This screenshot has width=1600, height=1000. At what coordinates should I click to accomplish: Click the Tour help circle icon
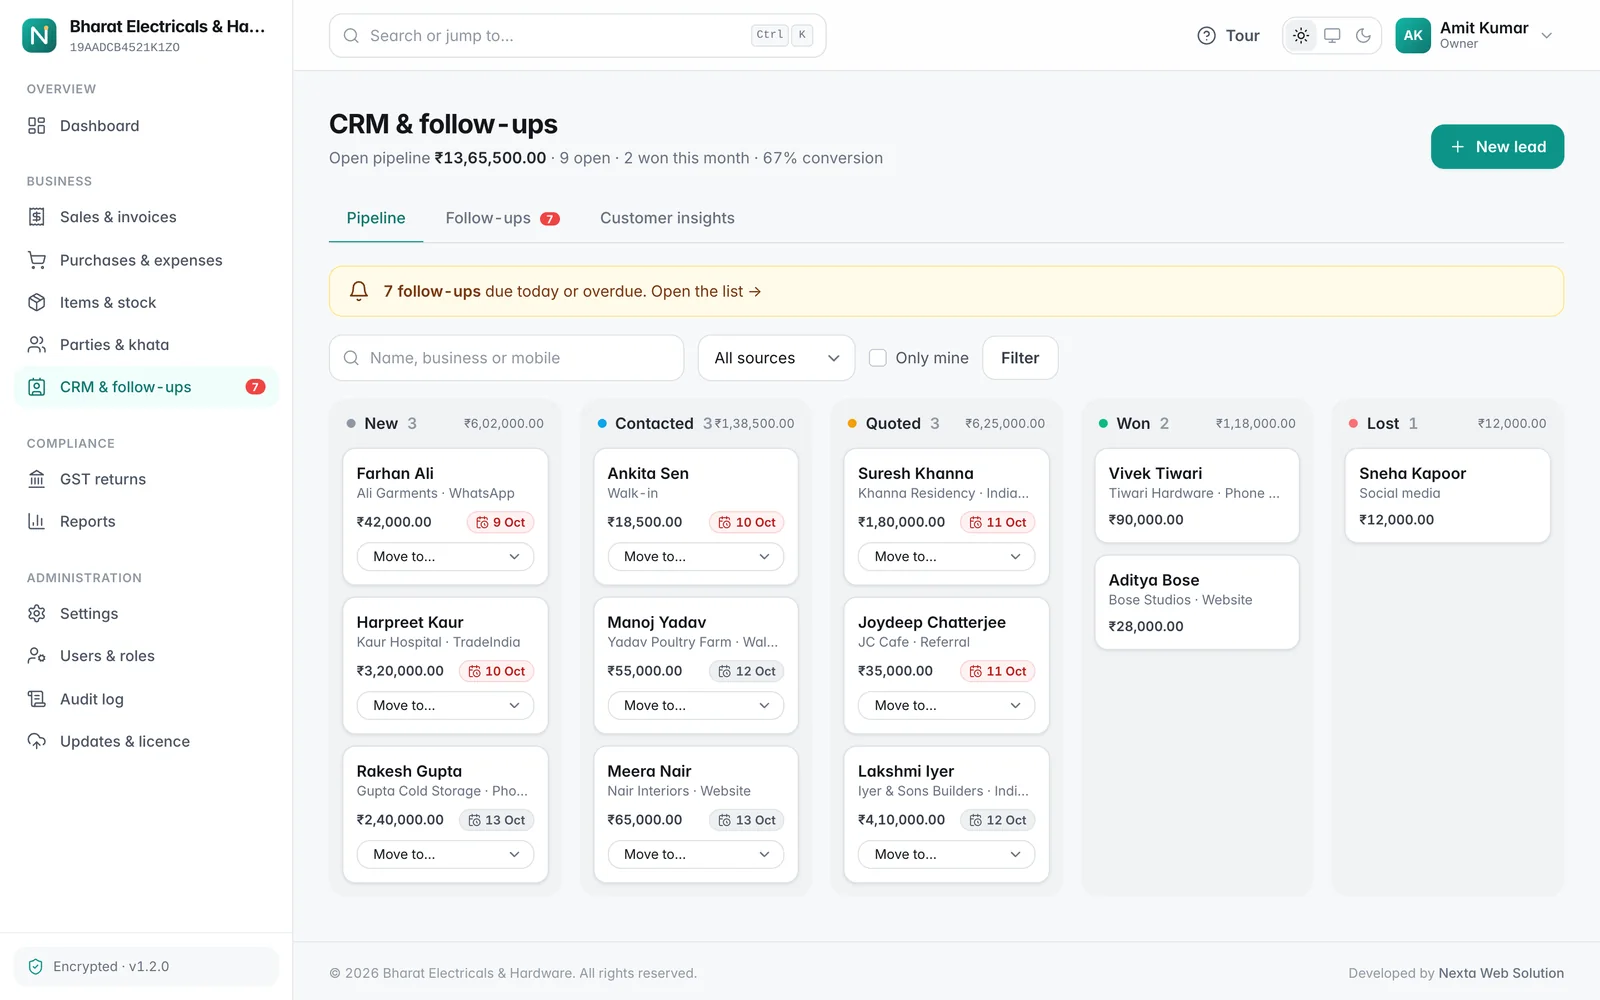(x=1207, y=36)
